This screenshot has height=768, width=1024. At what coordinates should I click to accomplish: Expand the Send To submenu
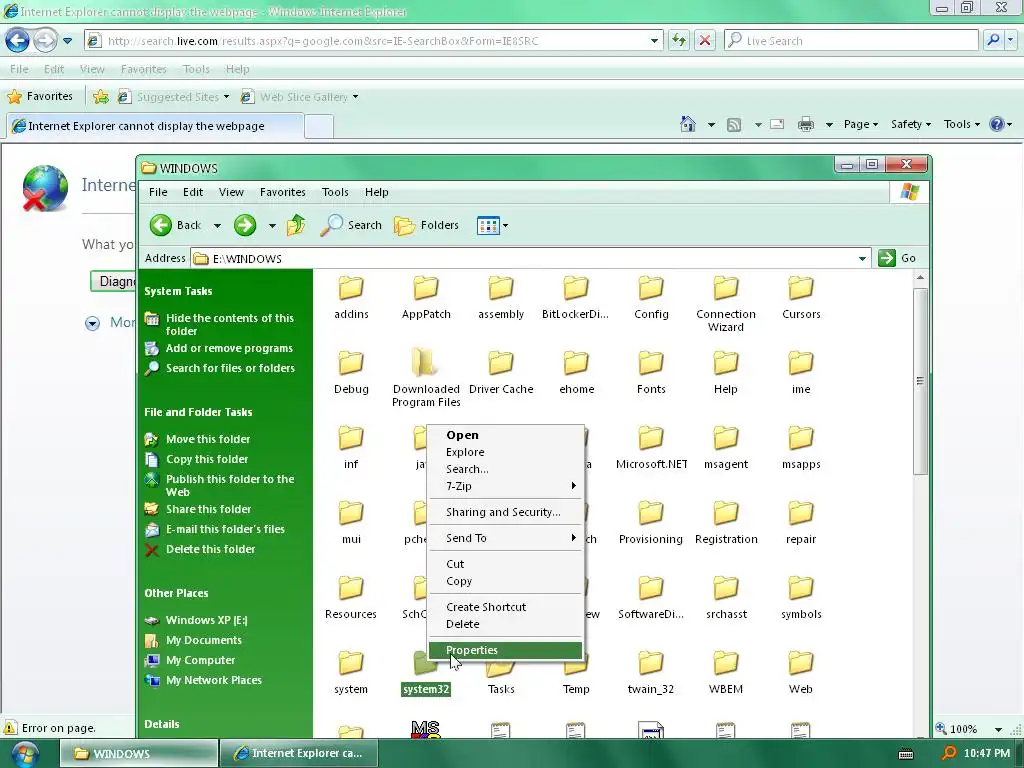[505, 538]
